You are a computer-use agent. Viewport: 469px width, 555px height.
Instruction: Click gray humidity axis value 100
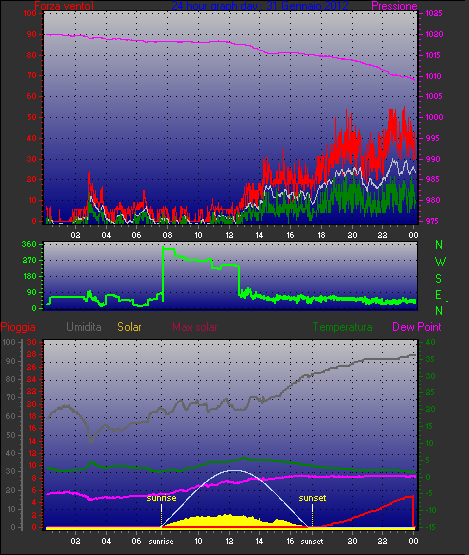(9, 343)
